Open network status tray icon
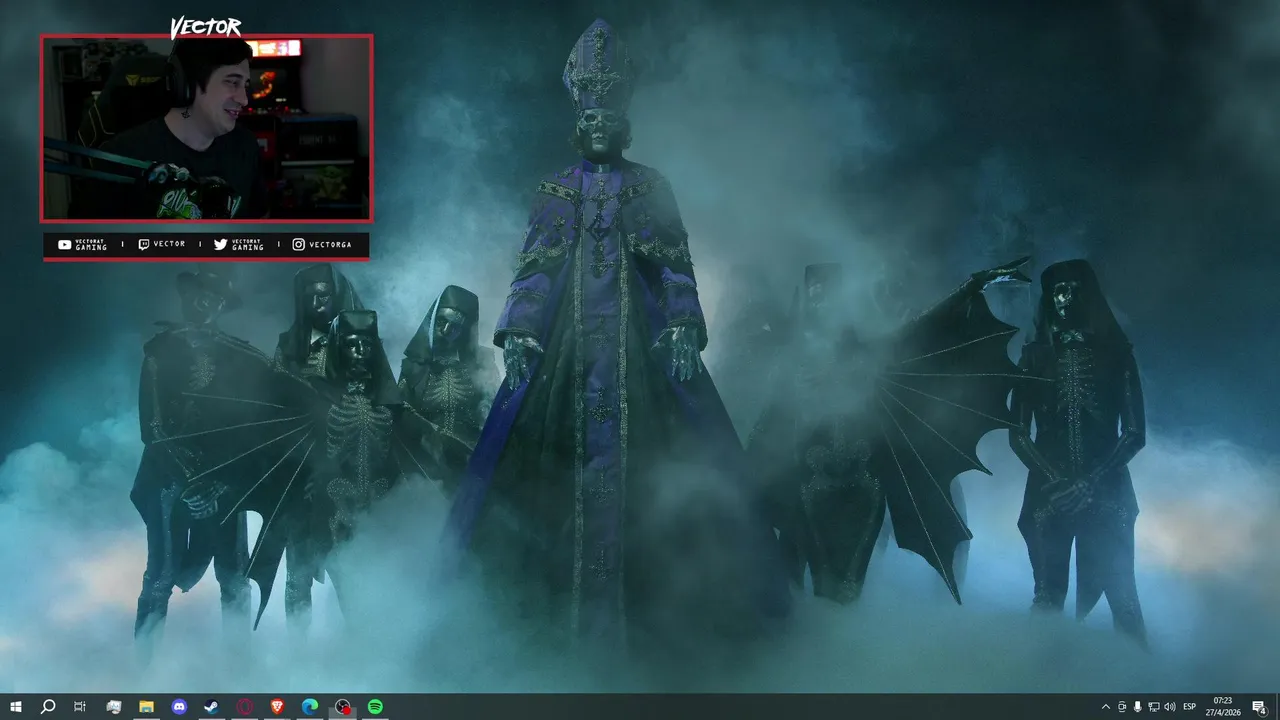Screen dimensions: 1280x720 click(x=1154, y=706)
